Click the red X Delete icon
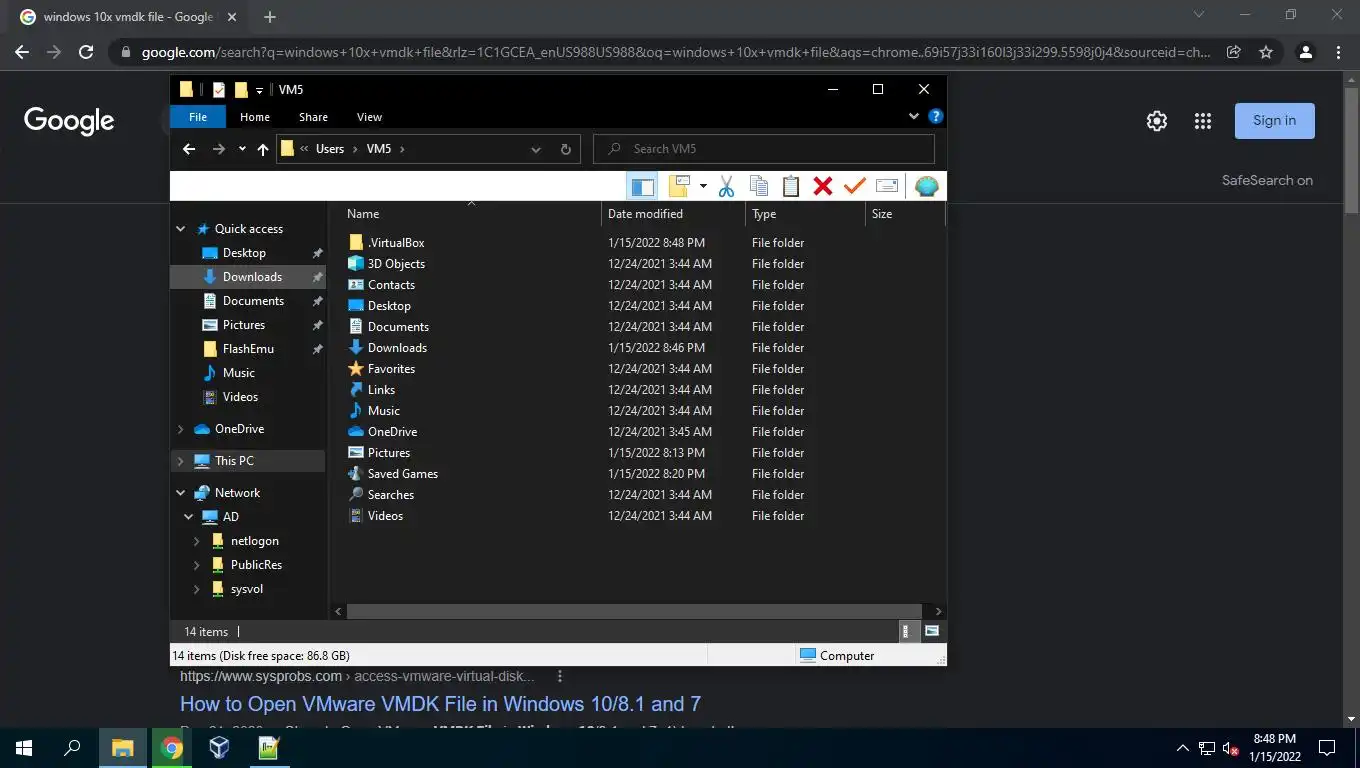 click(x=823, y=186)
